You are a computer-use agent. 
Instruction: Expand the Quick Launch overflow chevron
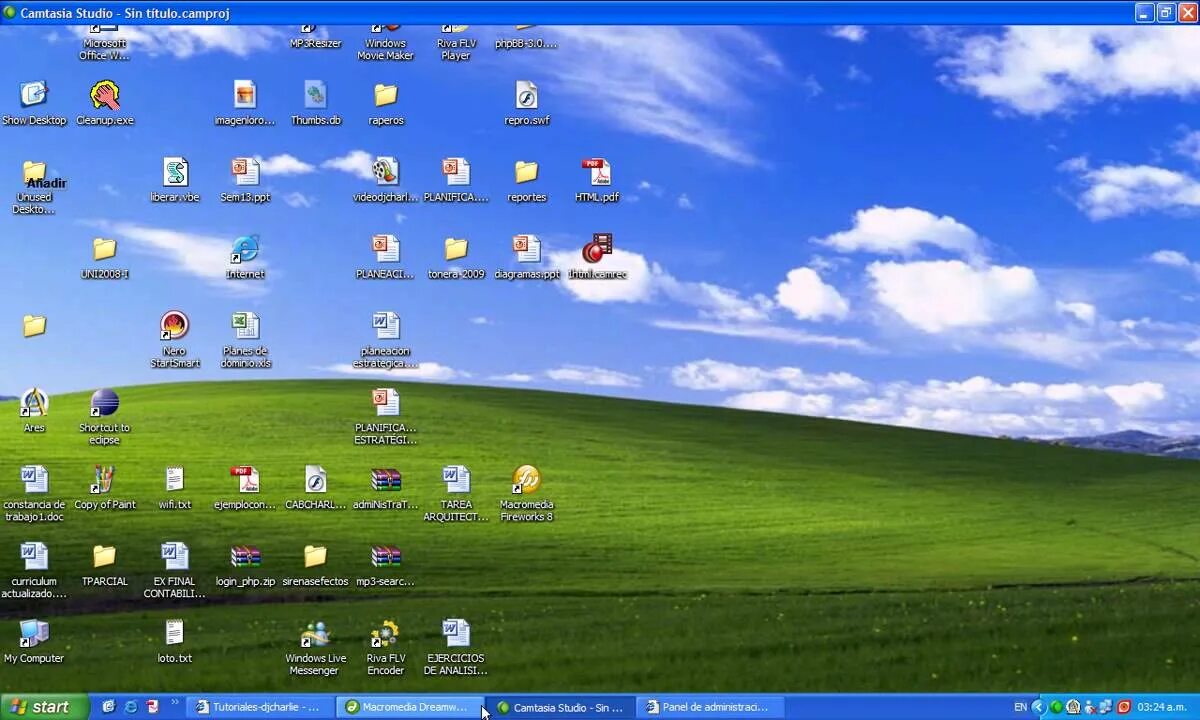tap(176, 703)
